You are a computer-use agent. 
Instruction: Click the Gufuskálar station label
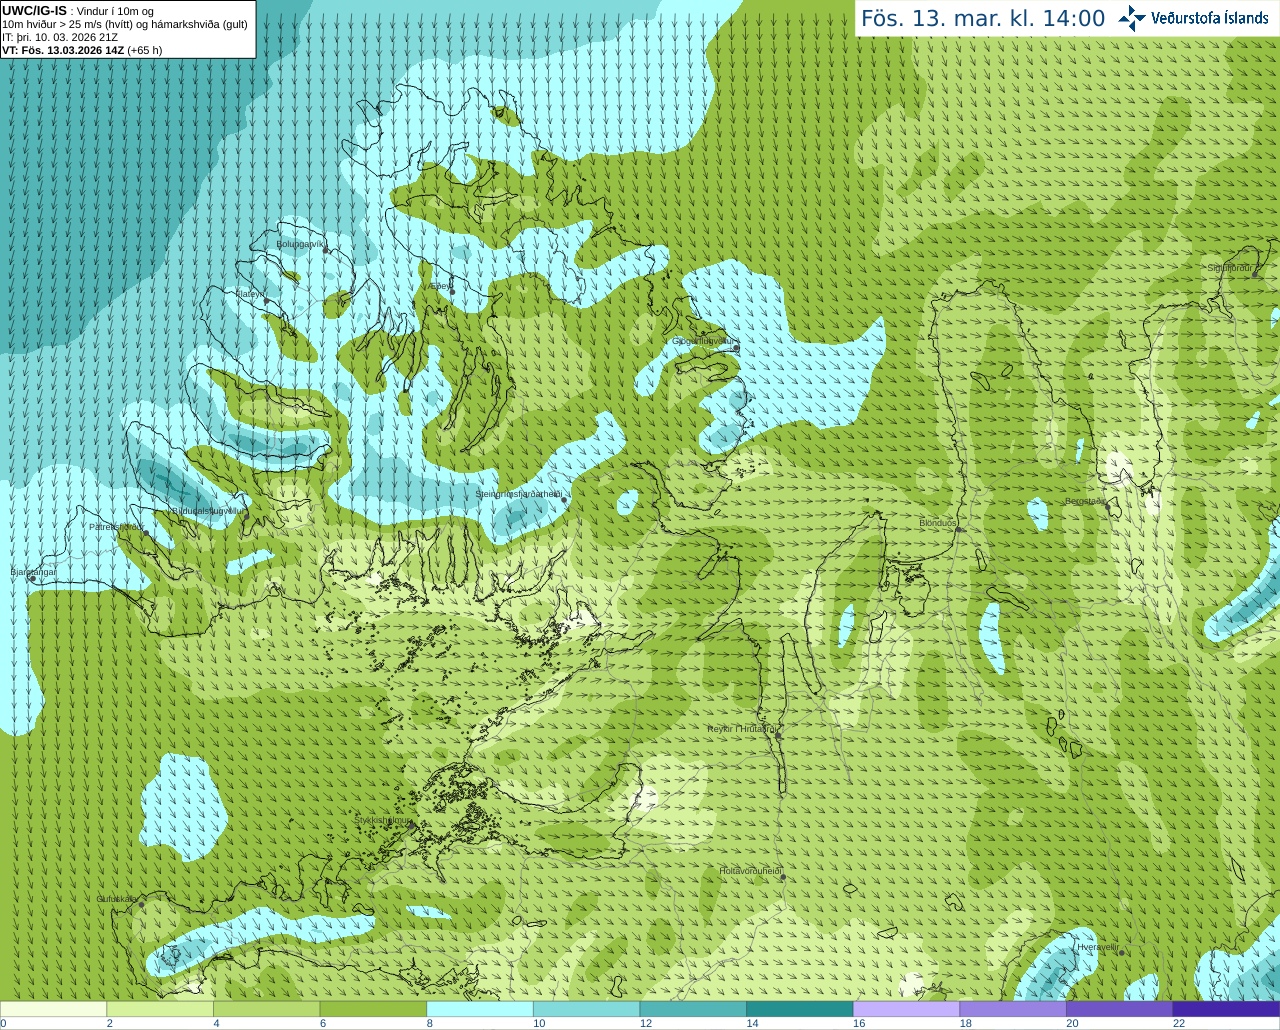tap(117, 899)
